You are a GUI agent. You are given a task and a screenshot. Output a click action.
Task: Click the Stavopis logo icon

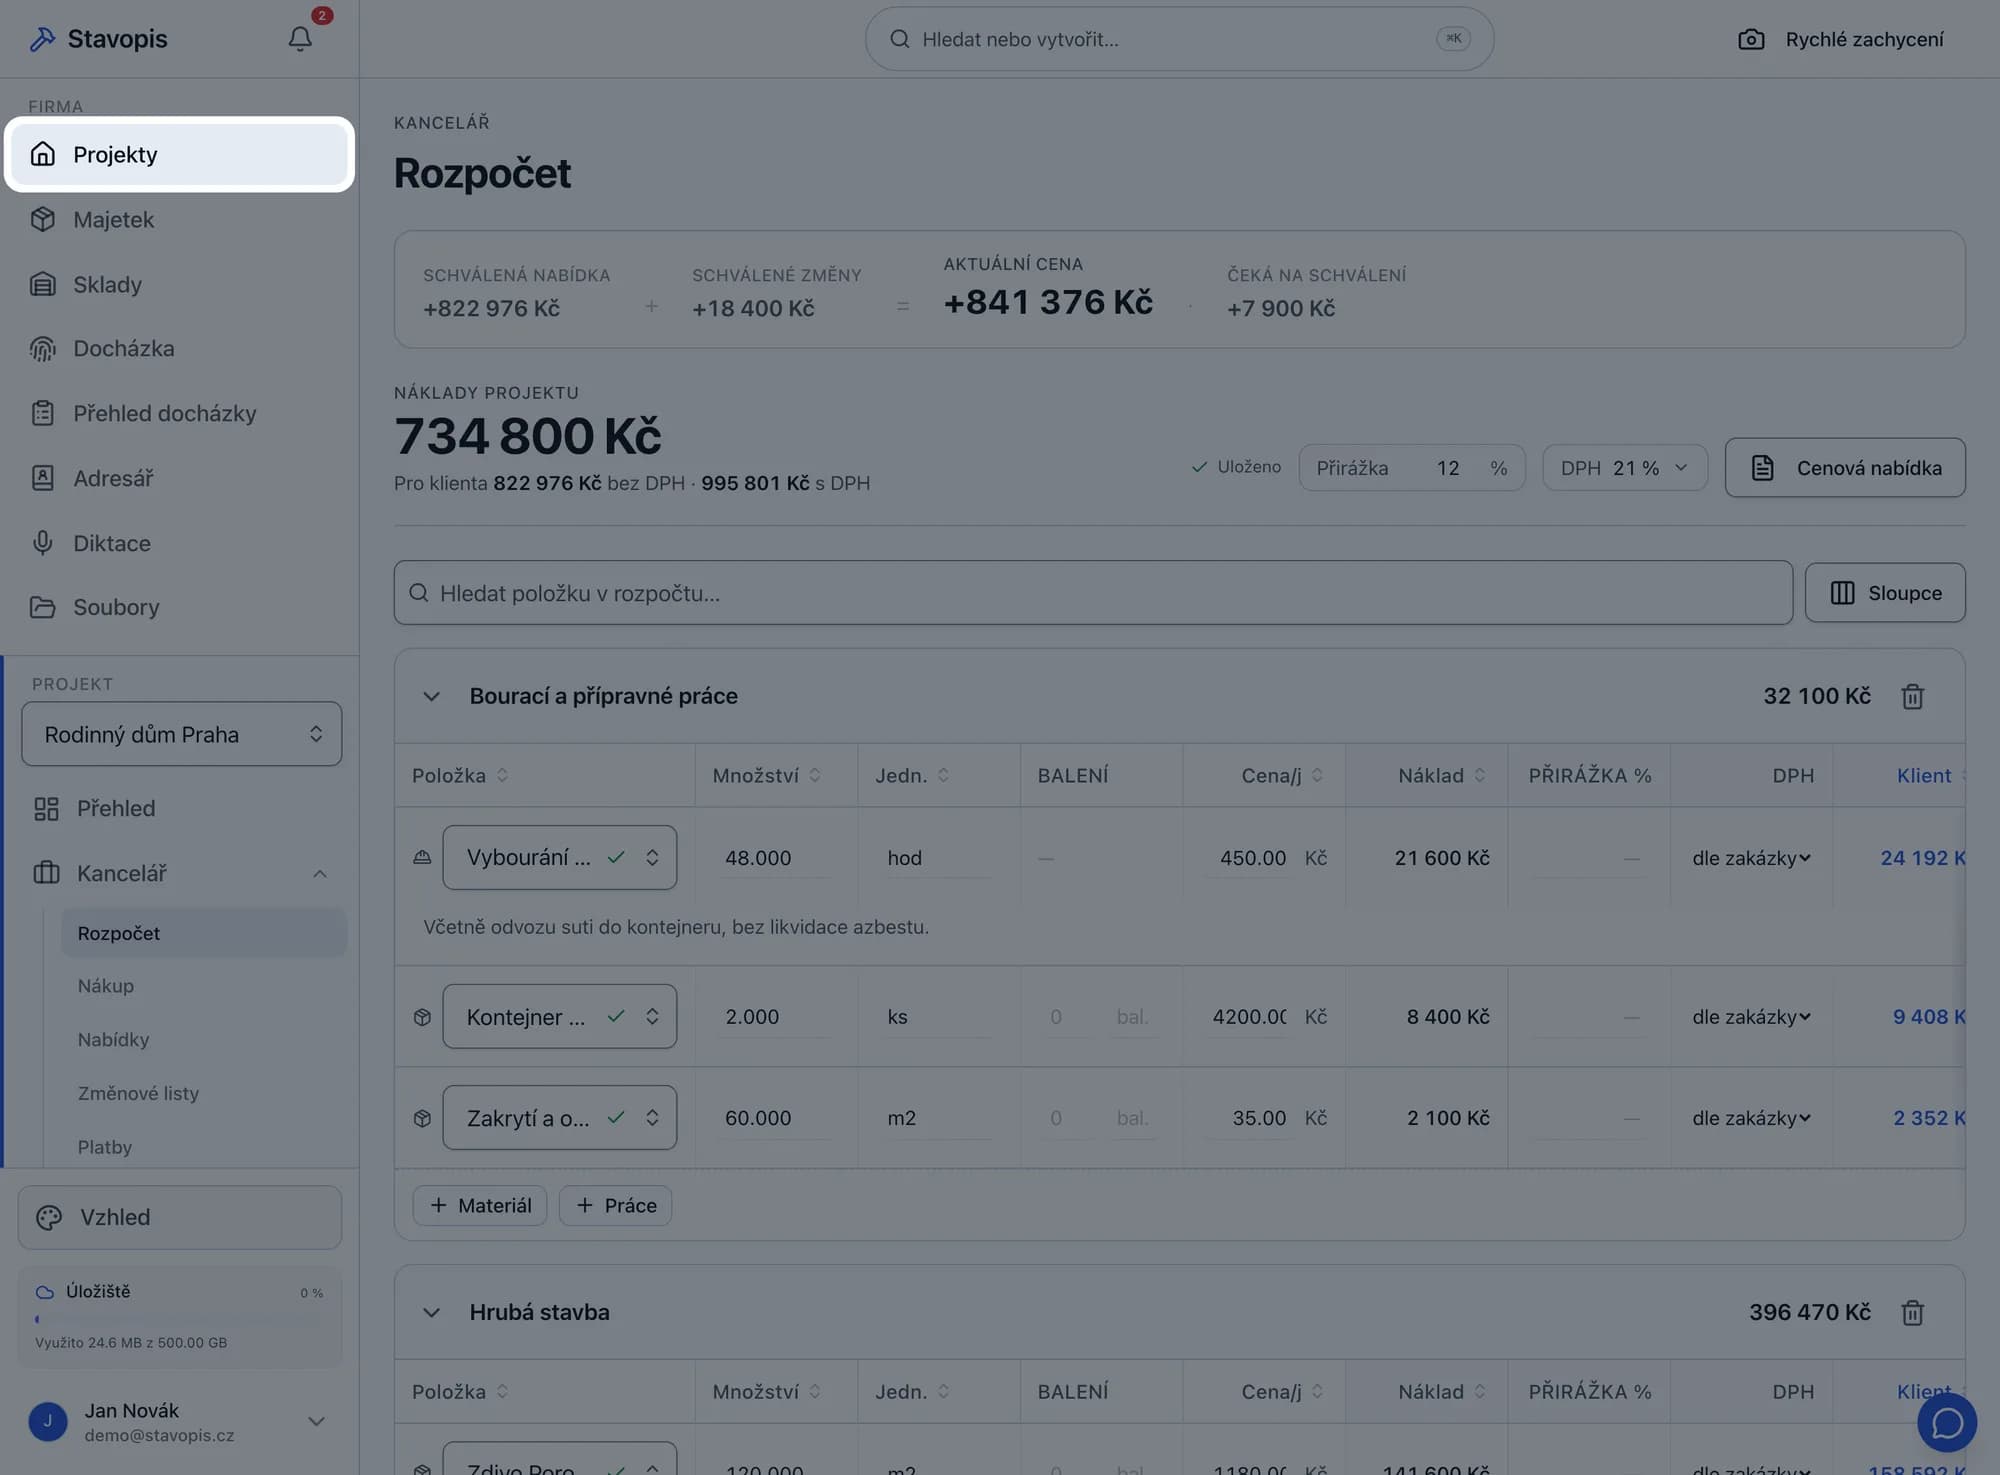pyautogui.click(x=42, y=39)
